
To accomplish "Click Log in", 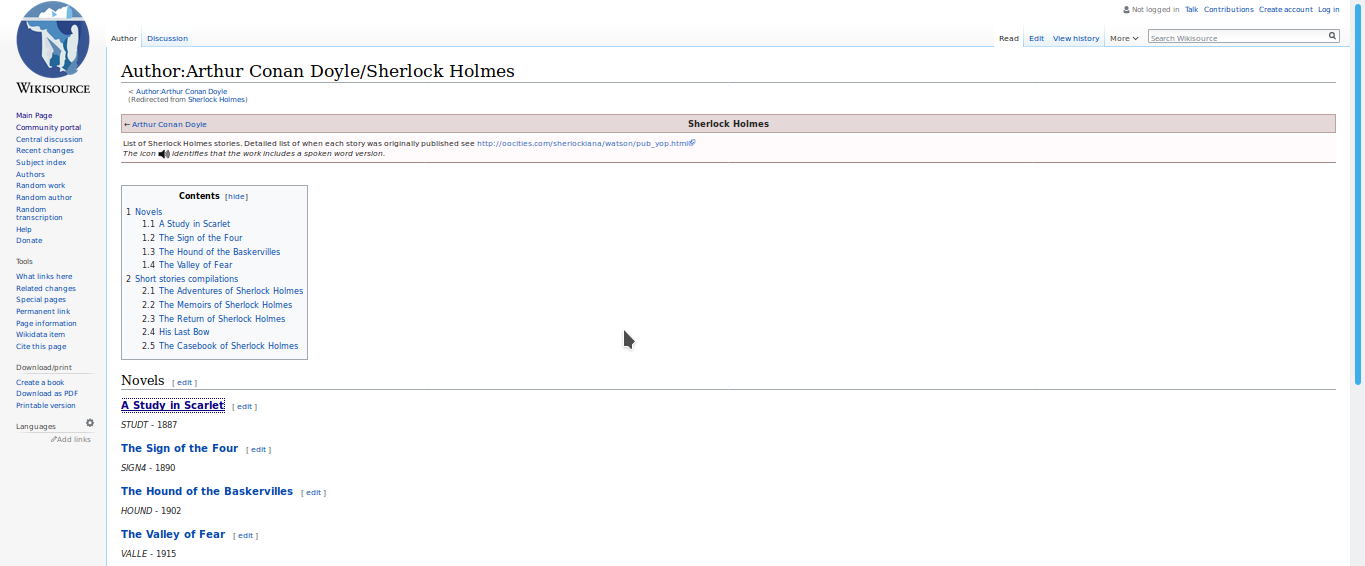I will [x=1328, y=9].
